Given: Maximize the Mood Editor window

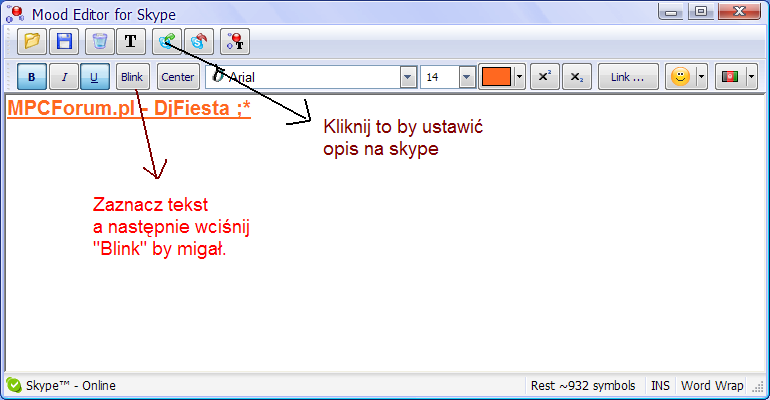Looking at the screenshot, I should click(701, 12).
